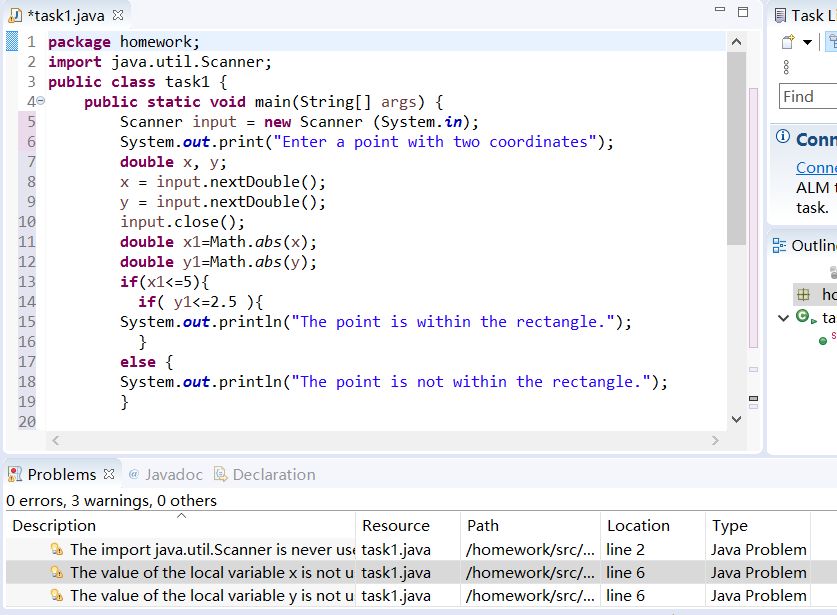Click the editor vertical scrollbar down arrow
837x615 pixels.
(736, 419)
